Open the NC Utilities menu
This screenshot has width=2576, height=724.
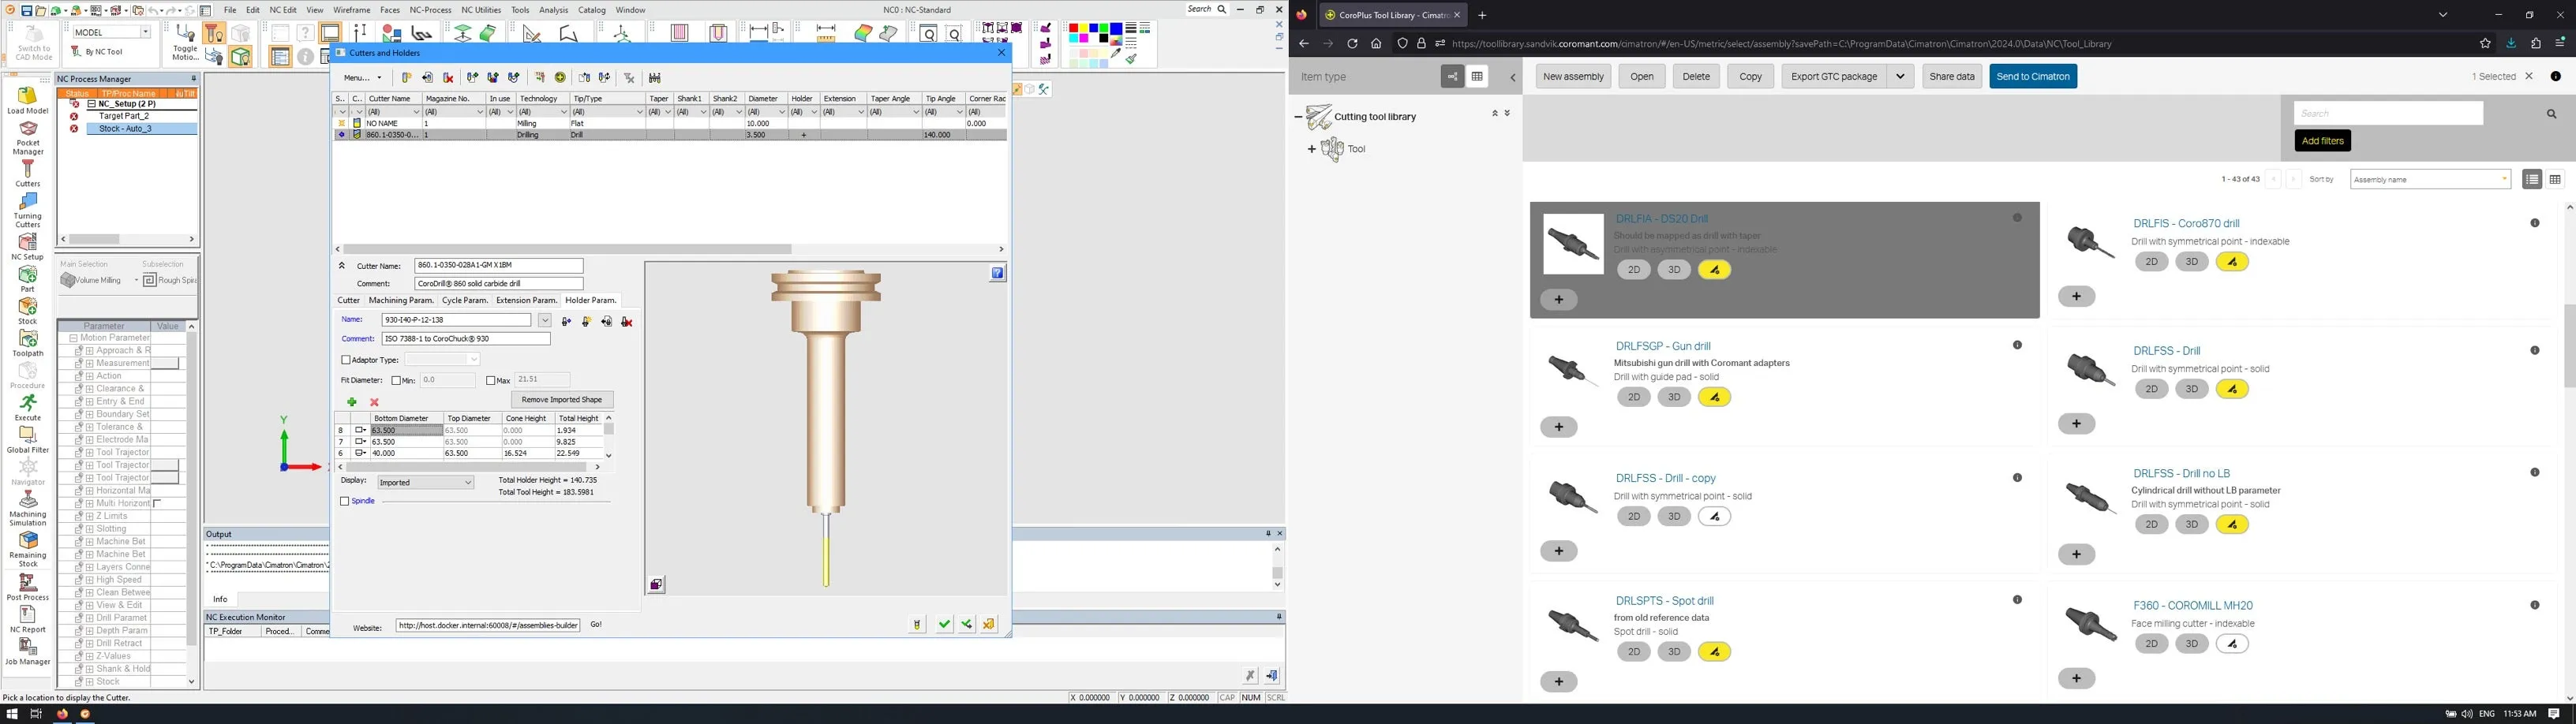coord(481,10)
